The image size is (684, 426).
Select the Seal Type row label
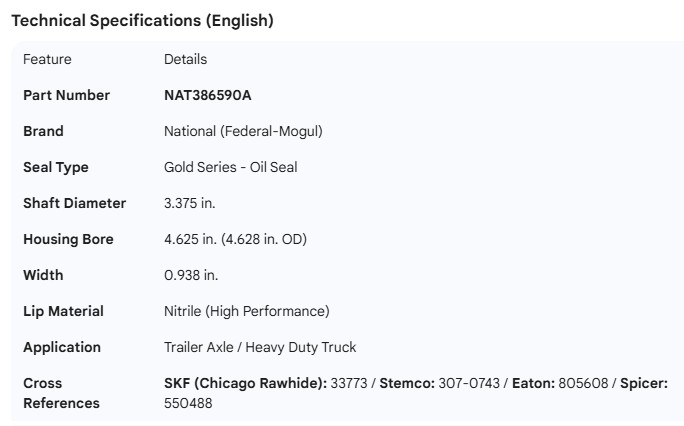[x=55, y=167]
